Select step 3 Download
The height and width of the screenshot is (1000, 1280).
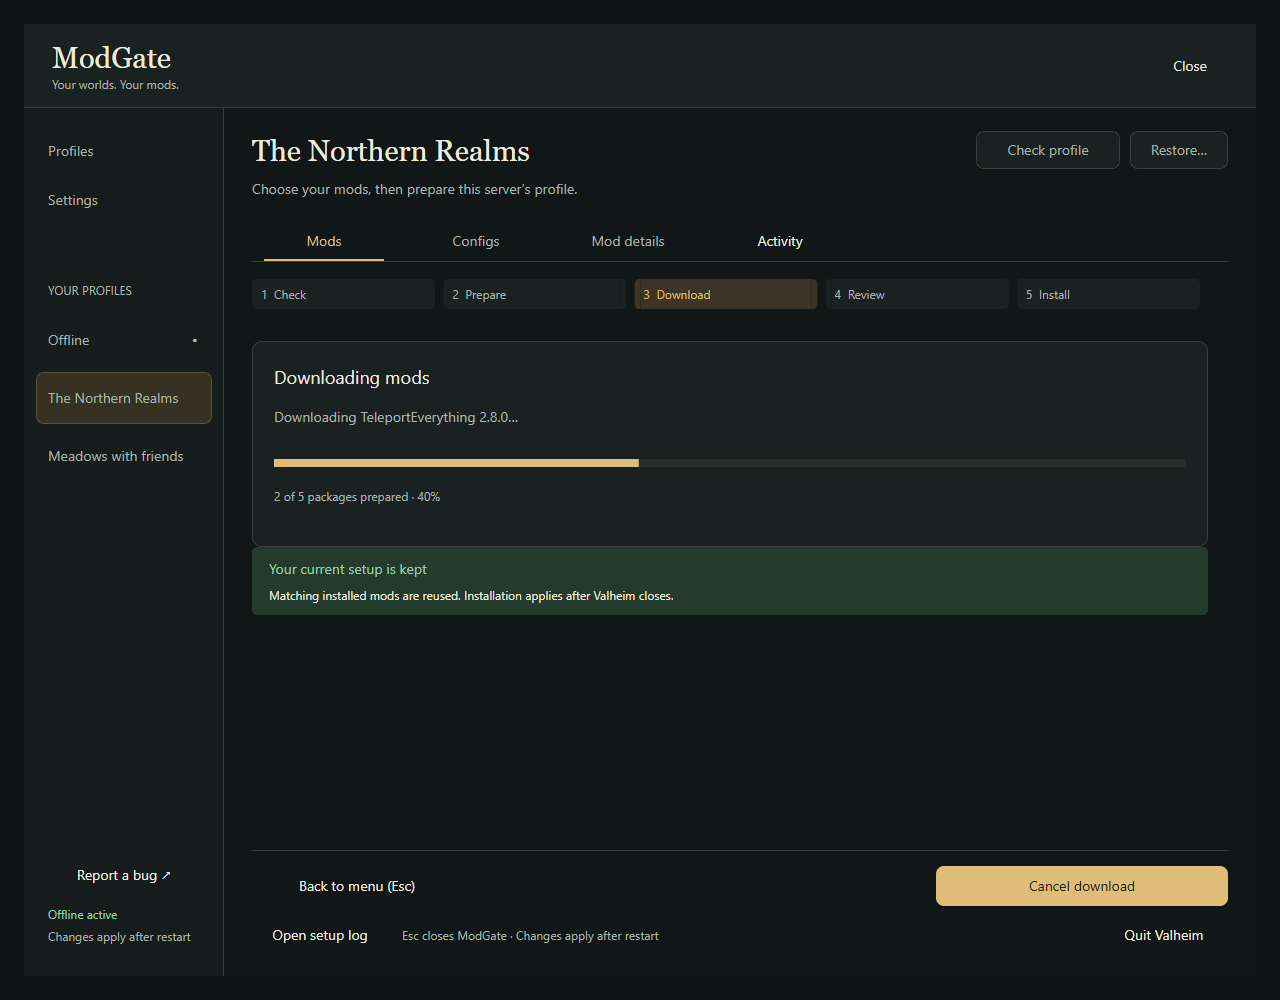tap(725, 294)
